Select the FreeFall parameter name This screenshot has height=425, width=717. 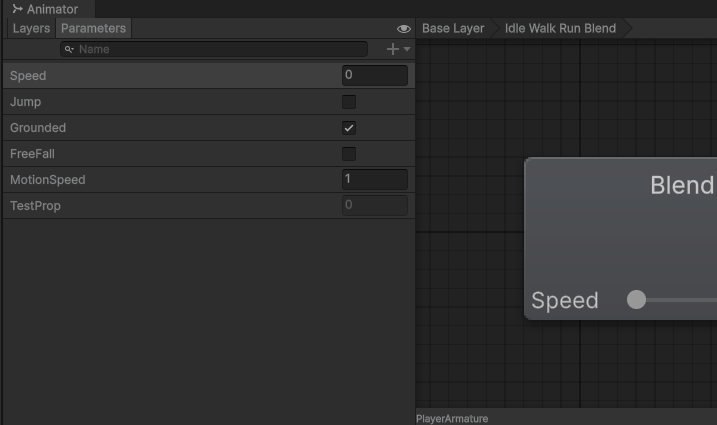[32, 154]
